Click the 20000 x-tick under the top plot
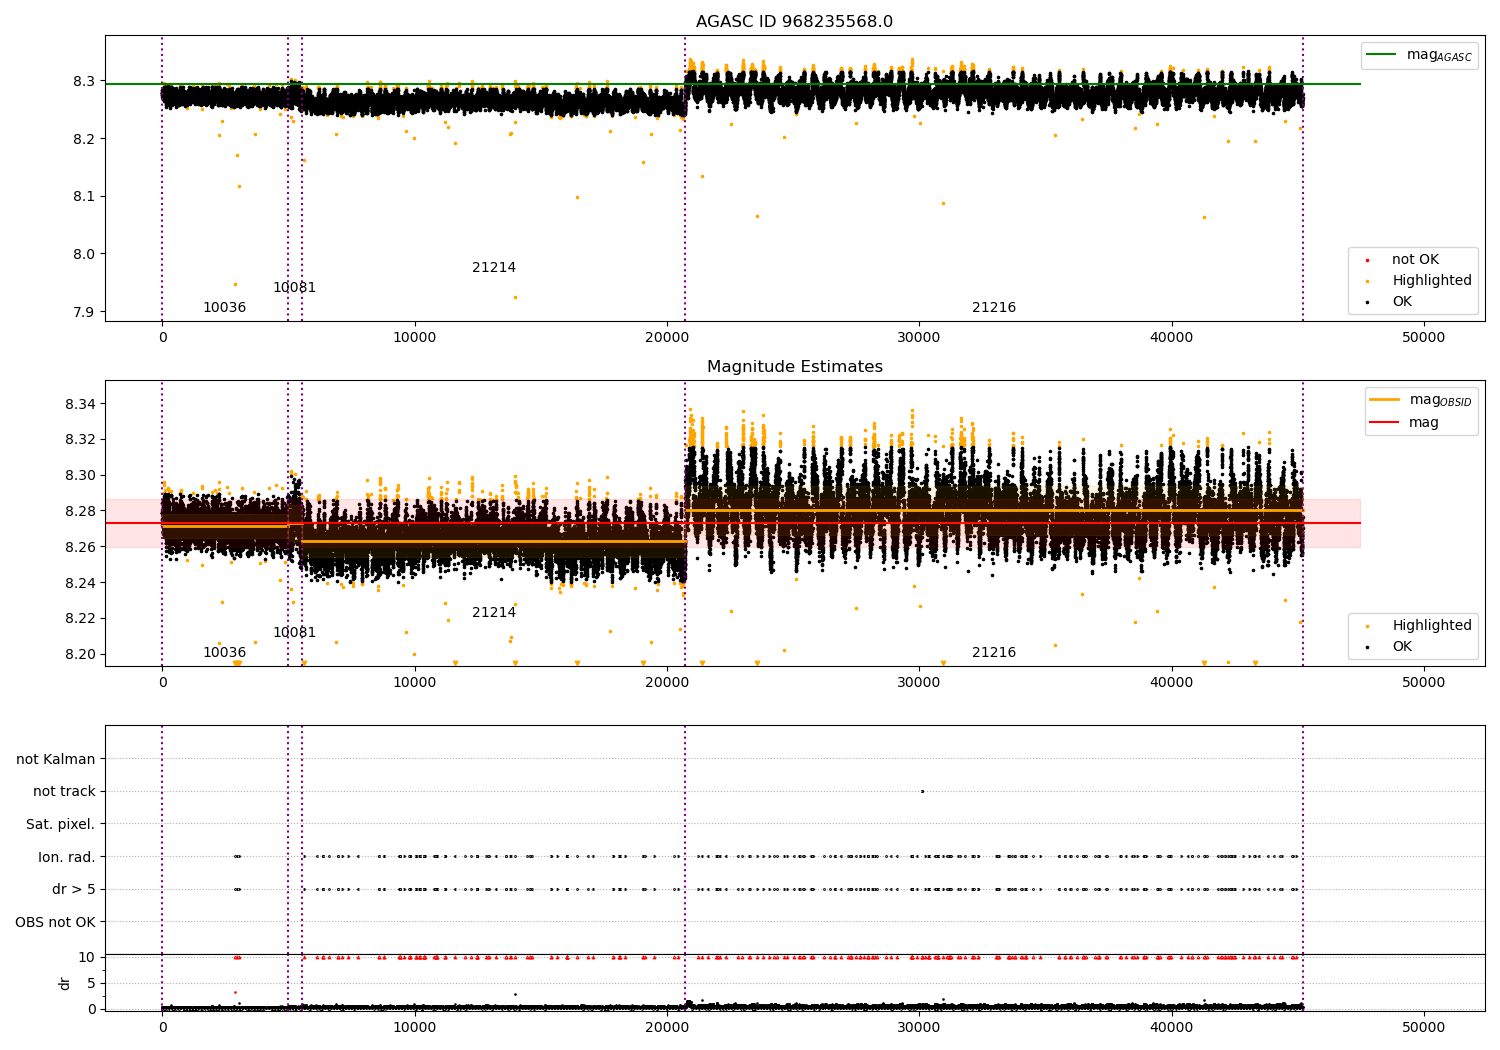The height and width of the screenshot is (1050, 1500). pos(666,337)
